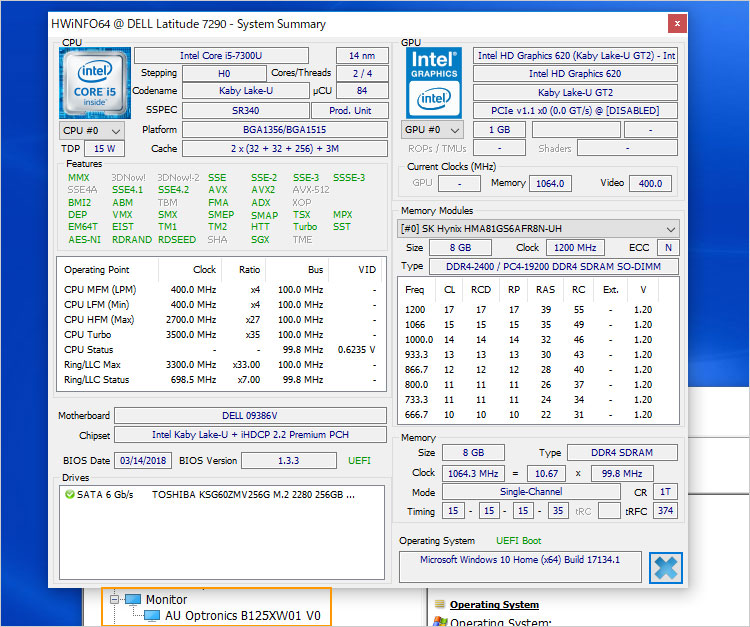Image resolution: width=750 pixels, height=627 pixels.
Task: Click the Cache 2 x (32 + 32 + 256) + 3M field
Action: pyautogui.click(x=285, y=149)
